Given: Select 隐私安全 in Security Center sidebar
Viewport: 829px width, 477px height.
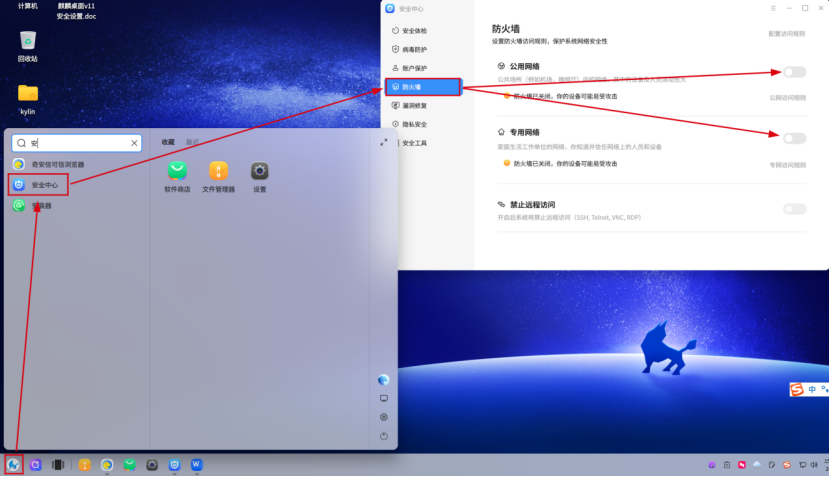Looking at the screenshot, I should click(424, 124).
